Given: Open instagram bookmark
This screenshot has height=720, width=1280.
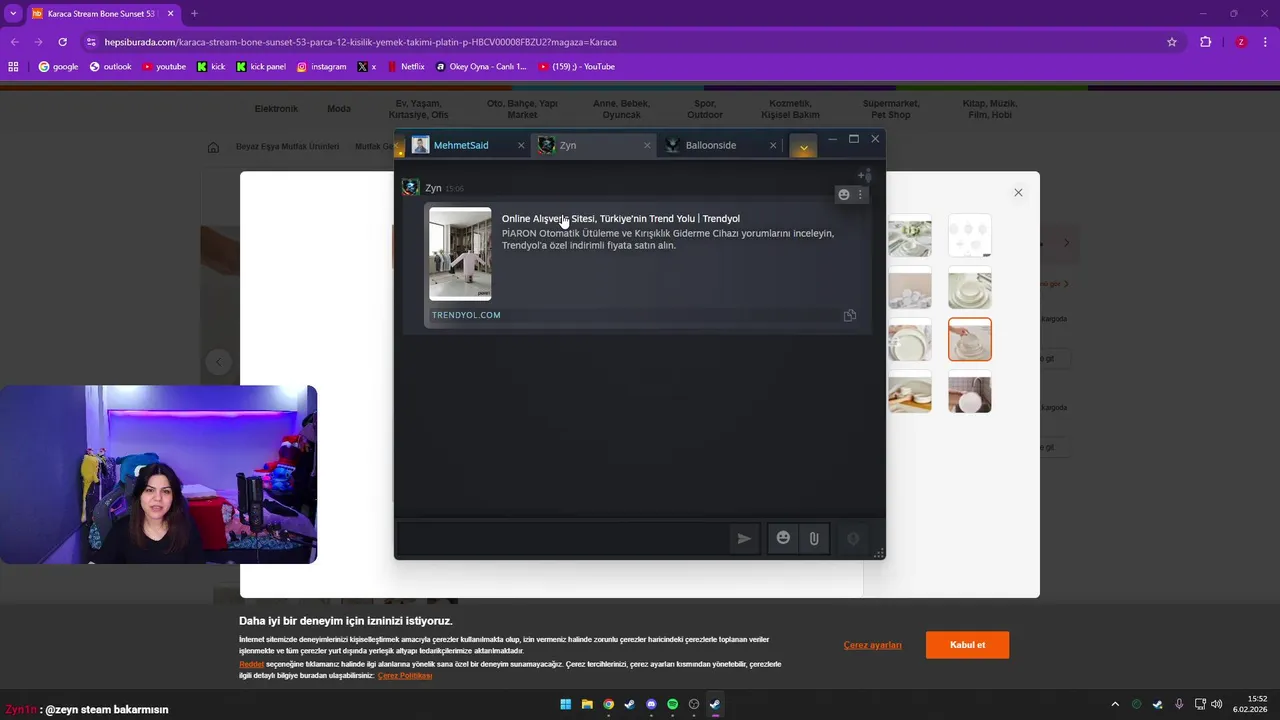Looking at the screenshot, I should pos(321,67).
